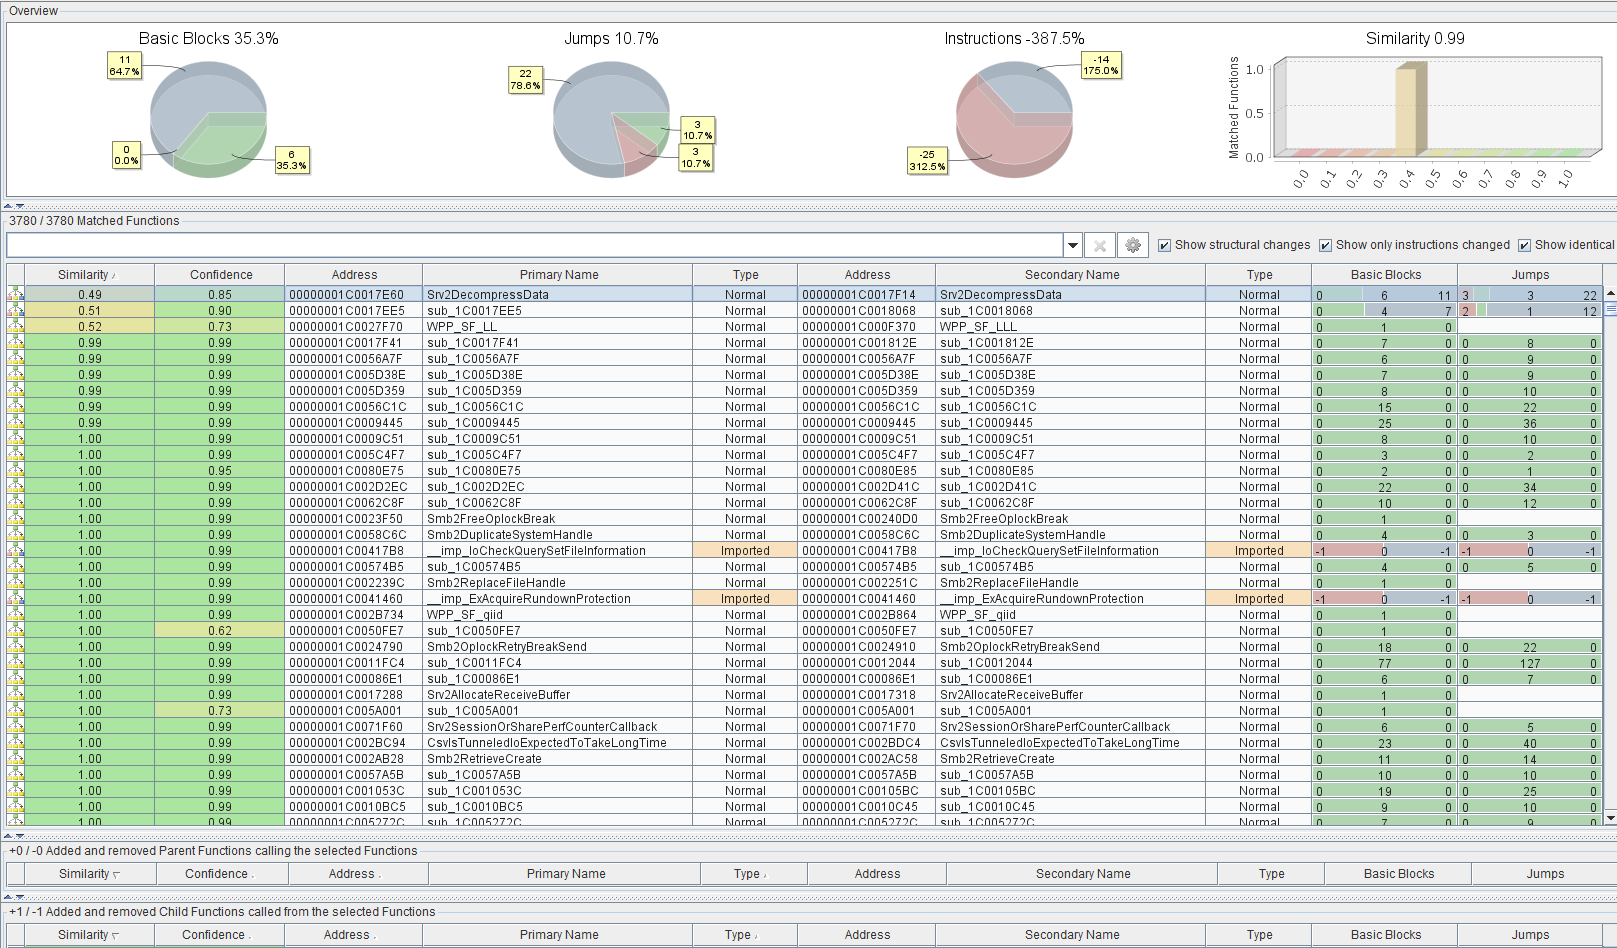The image size is (1617, 948).
Task: Click row icon for sub_1C0050FE7
Action: click(x=16, y=630)
